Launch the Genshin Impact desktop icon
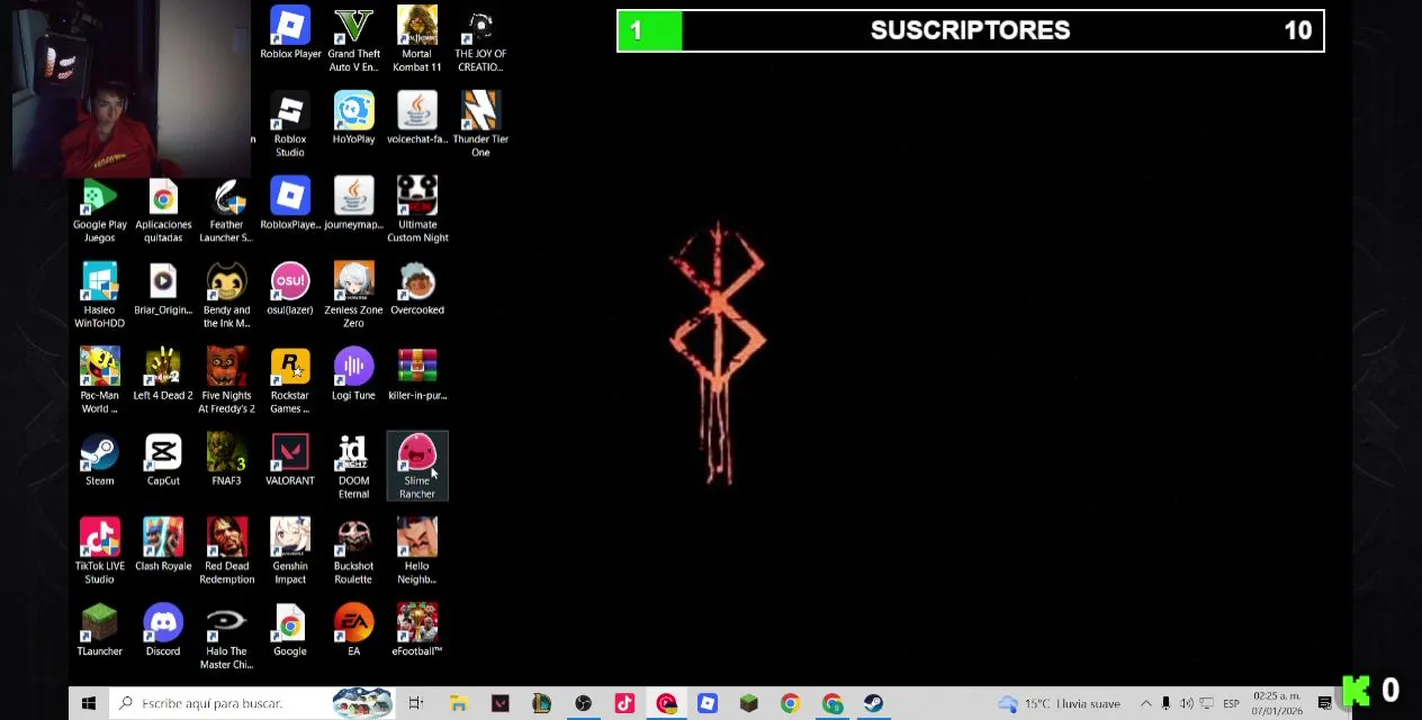Screen dimensions: 1422x720 pyautogui.click(x=290, y=551)
